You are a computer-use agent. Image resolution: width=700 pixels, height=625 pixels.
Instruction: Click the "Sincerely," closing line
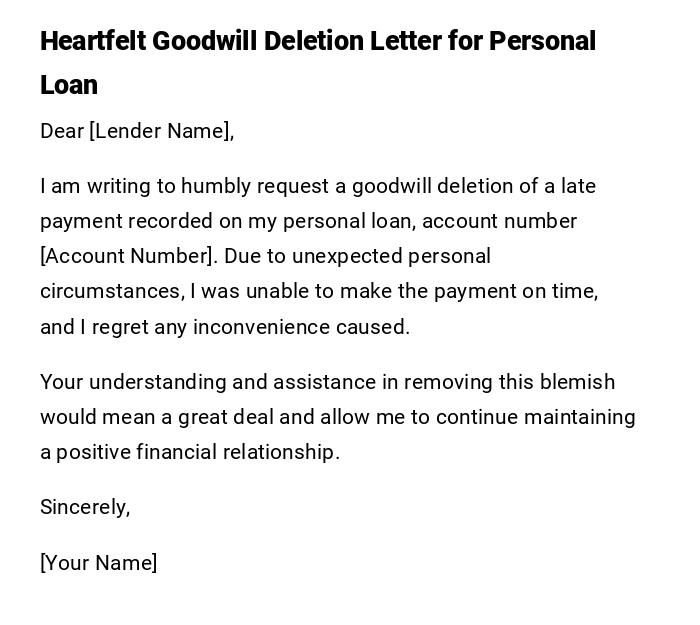[85, 507]
